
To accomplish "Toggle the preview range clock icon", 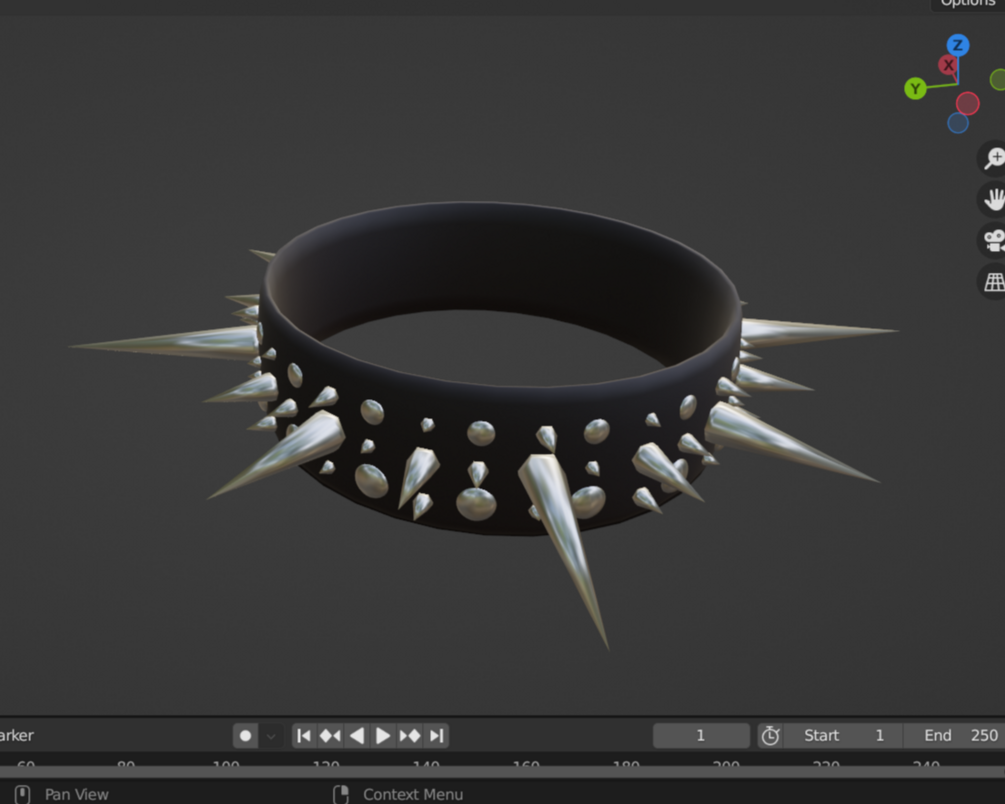I will coord(770,735).
